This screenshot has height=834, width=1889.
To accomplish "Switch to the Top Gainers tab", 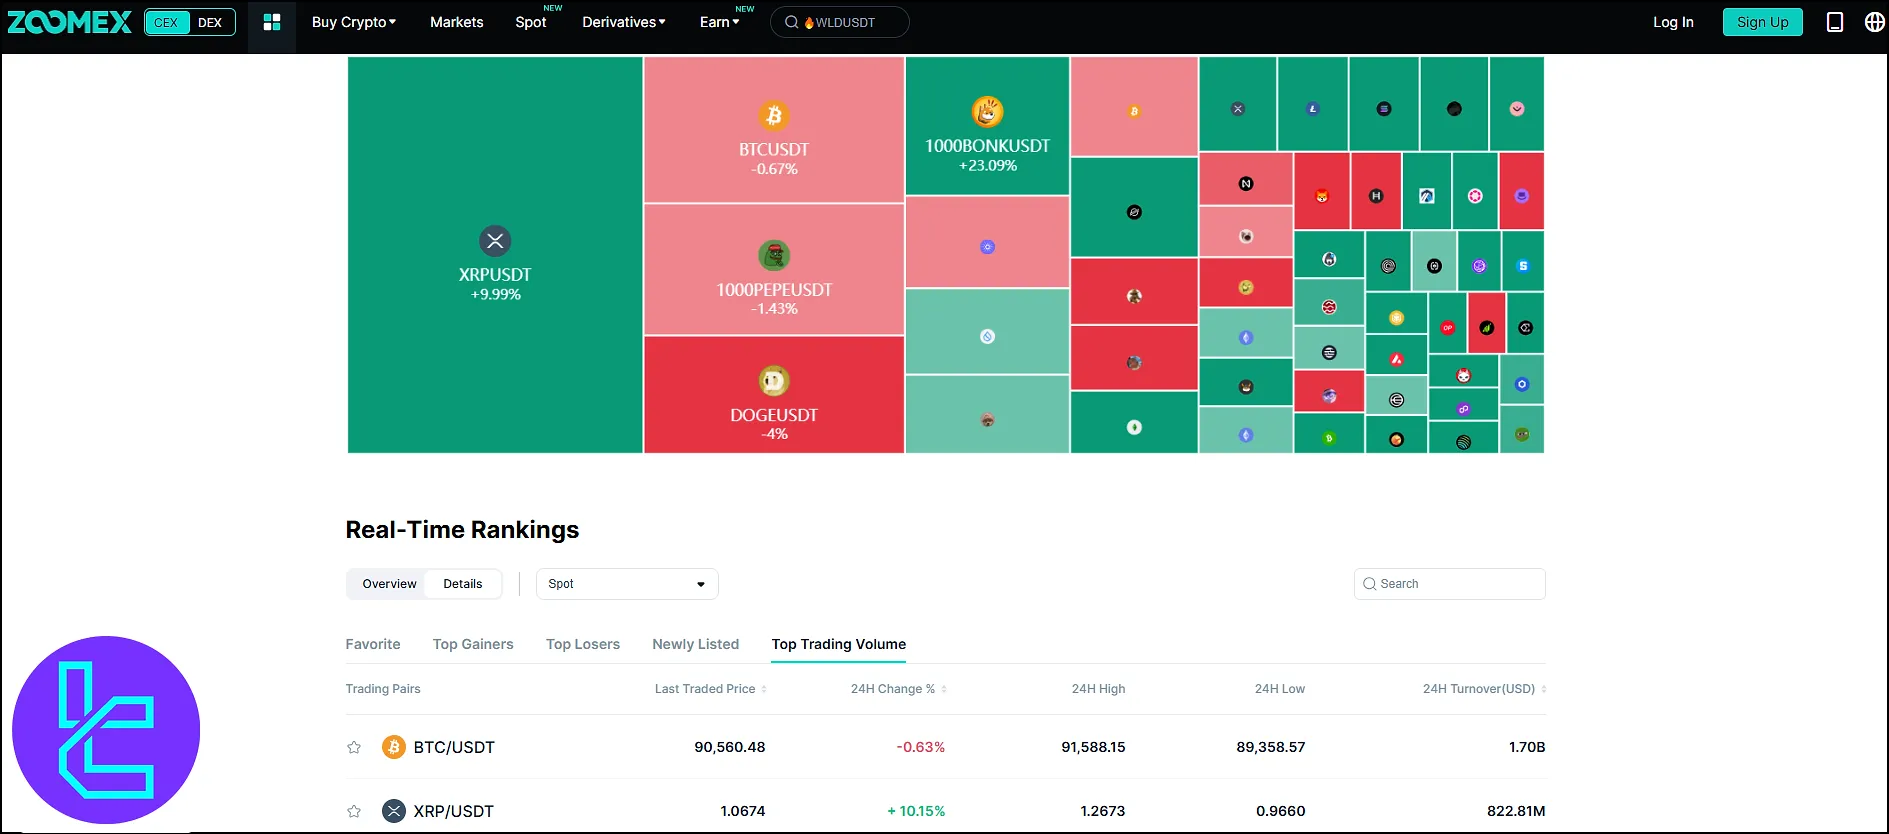I will pos(473,644).
